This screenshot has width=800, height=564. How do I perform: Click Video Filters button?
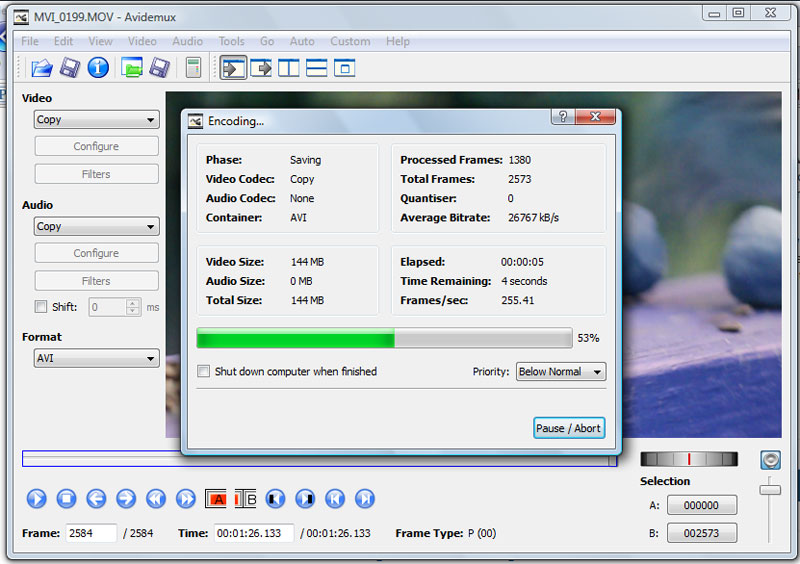(96, 174)
